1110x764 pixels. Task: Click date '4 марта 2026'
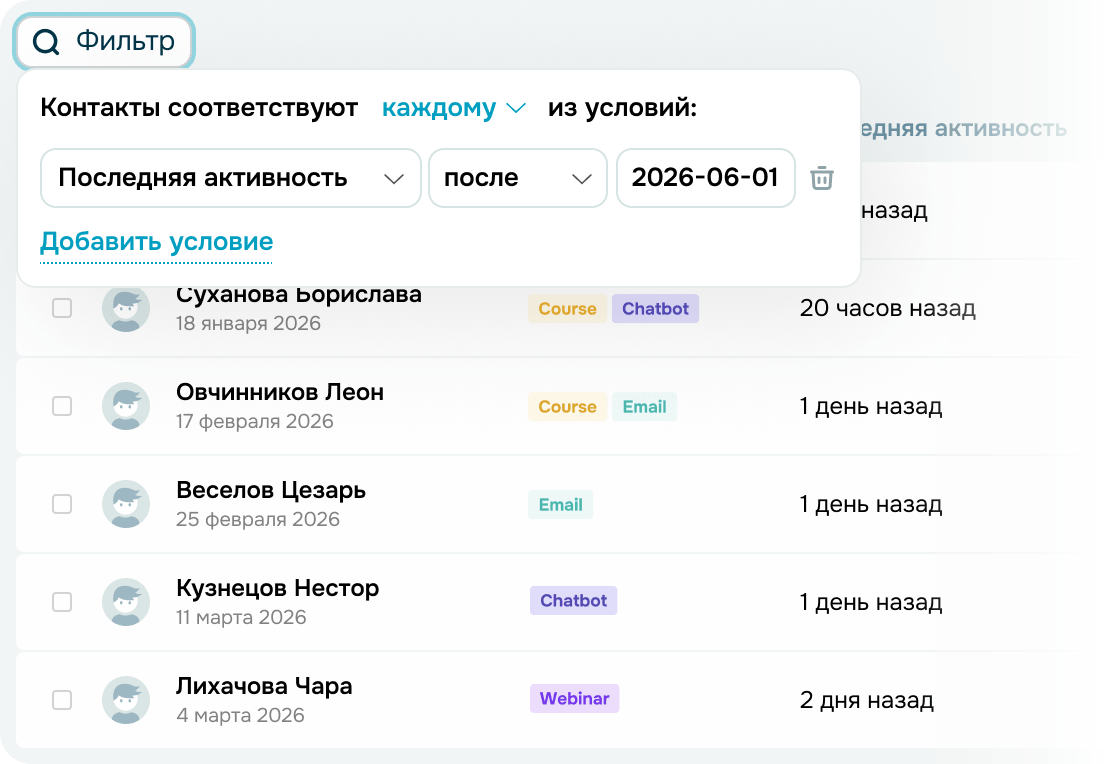tap(240, 715)
